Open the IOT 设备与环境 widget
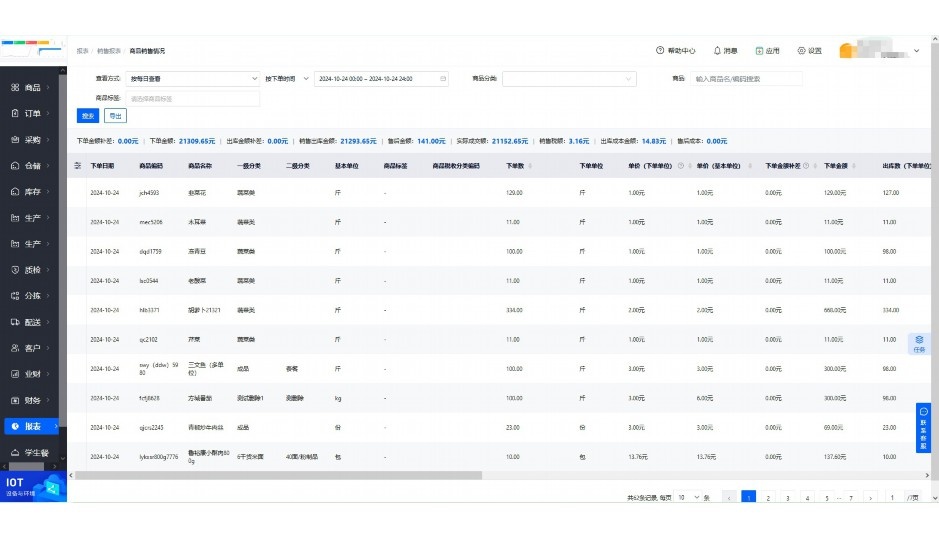 pos(34,487)
